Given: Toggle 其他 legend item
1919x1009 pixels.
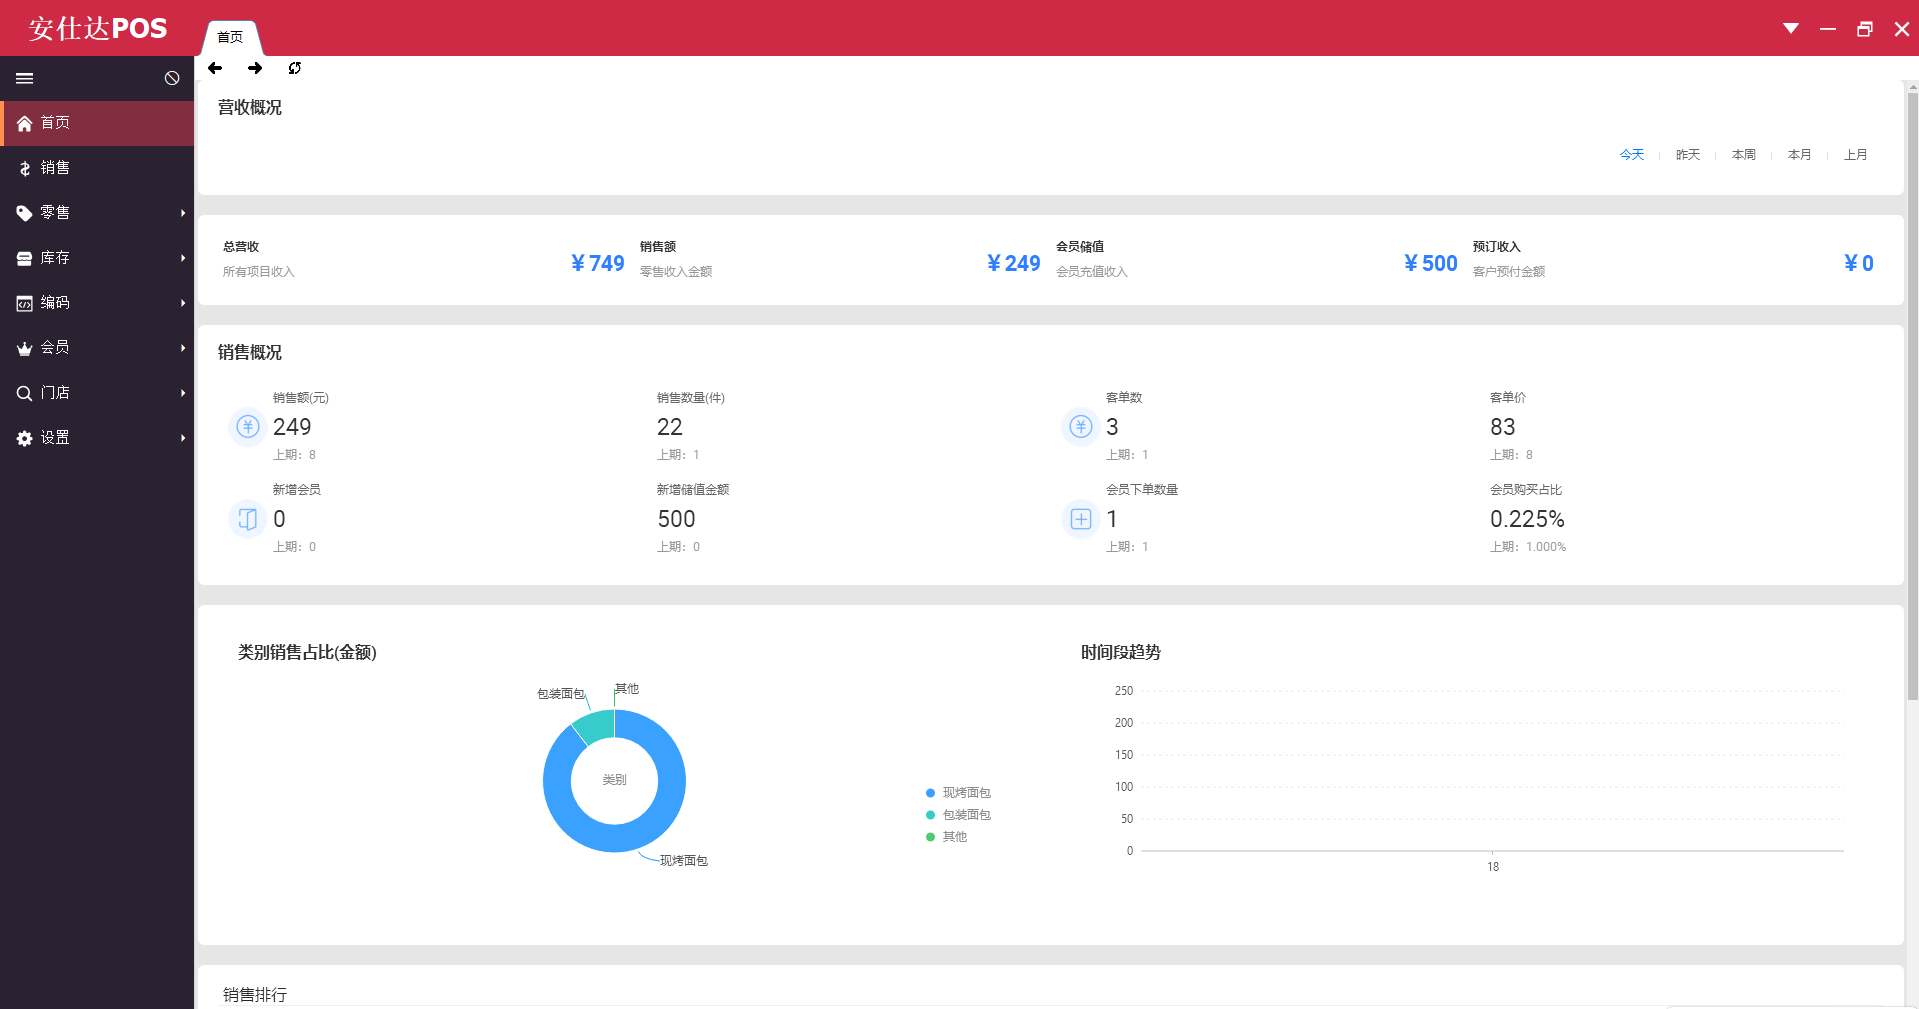Looking at the screenshot, I should tap(946, 837).
